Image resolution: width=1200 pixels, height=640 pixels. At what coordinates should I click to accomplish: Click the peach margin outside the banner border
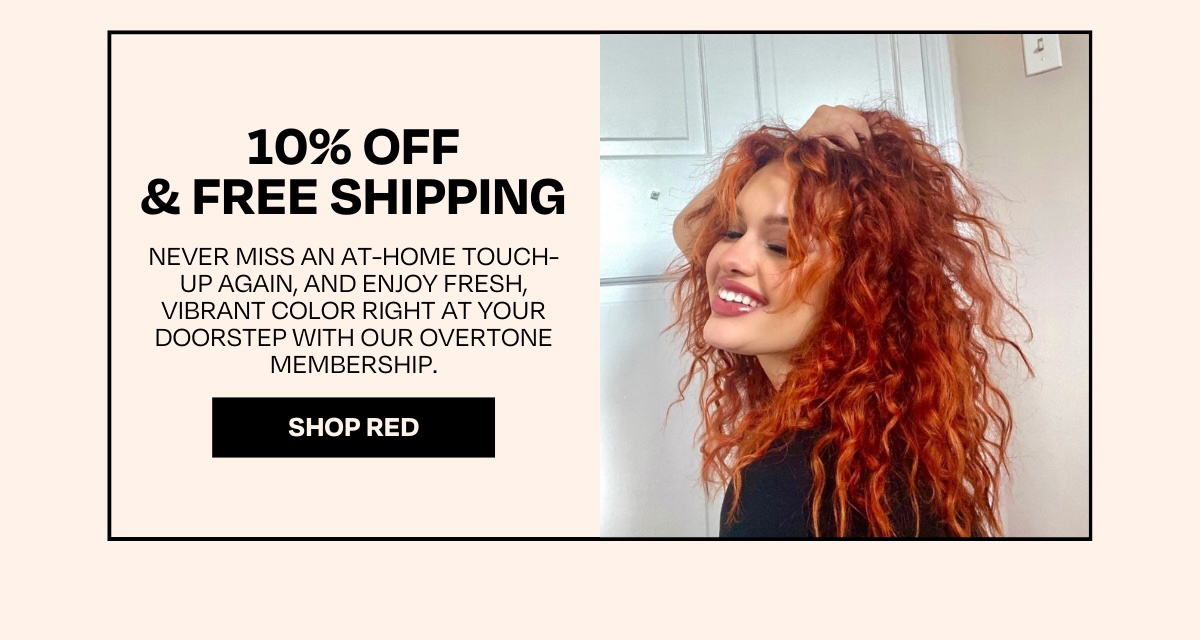click(x=600, y=590)
